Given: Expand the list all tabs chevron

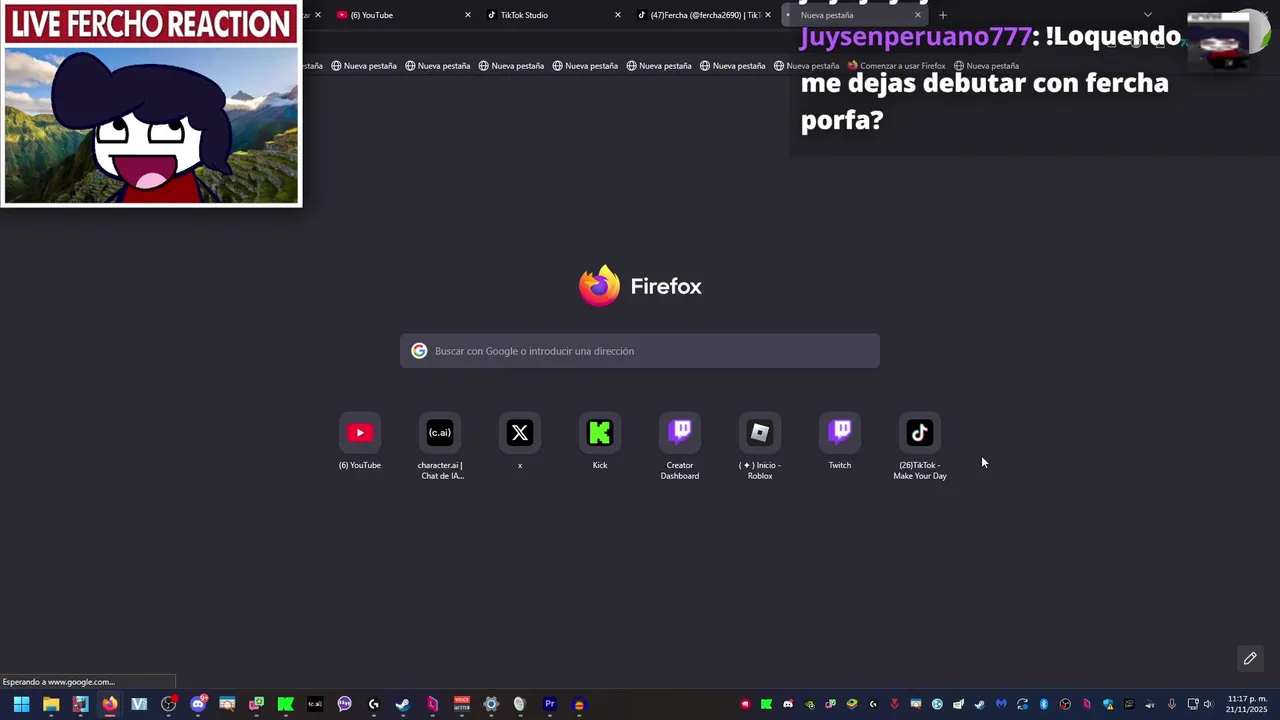Looking at the screenshot, I should 1148,15.
